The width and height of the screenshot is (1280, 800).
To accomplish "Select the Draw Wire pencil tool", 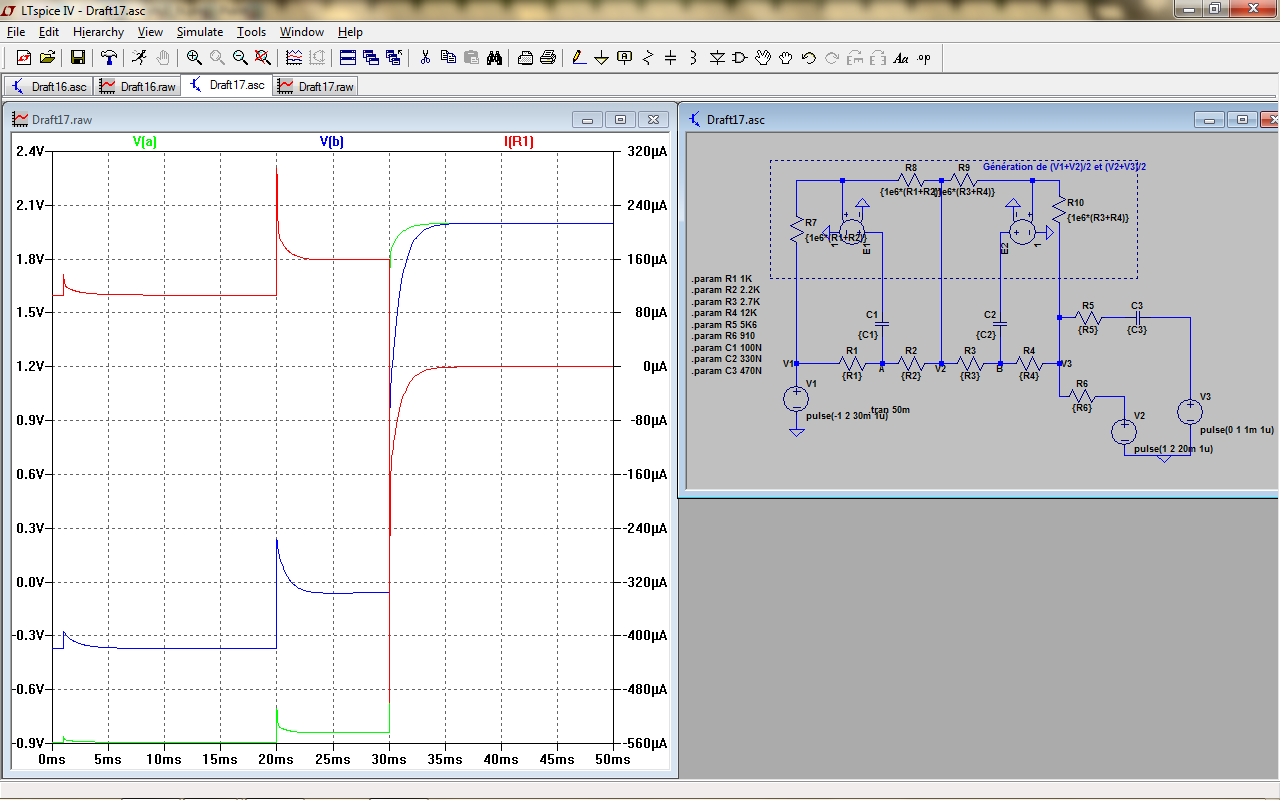I will (x=579, y=58).
